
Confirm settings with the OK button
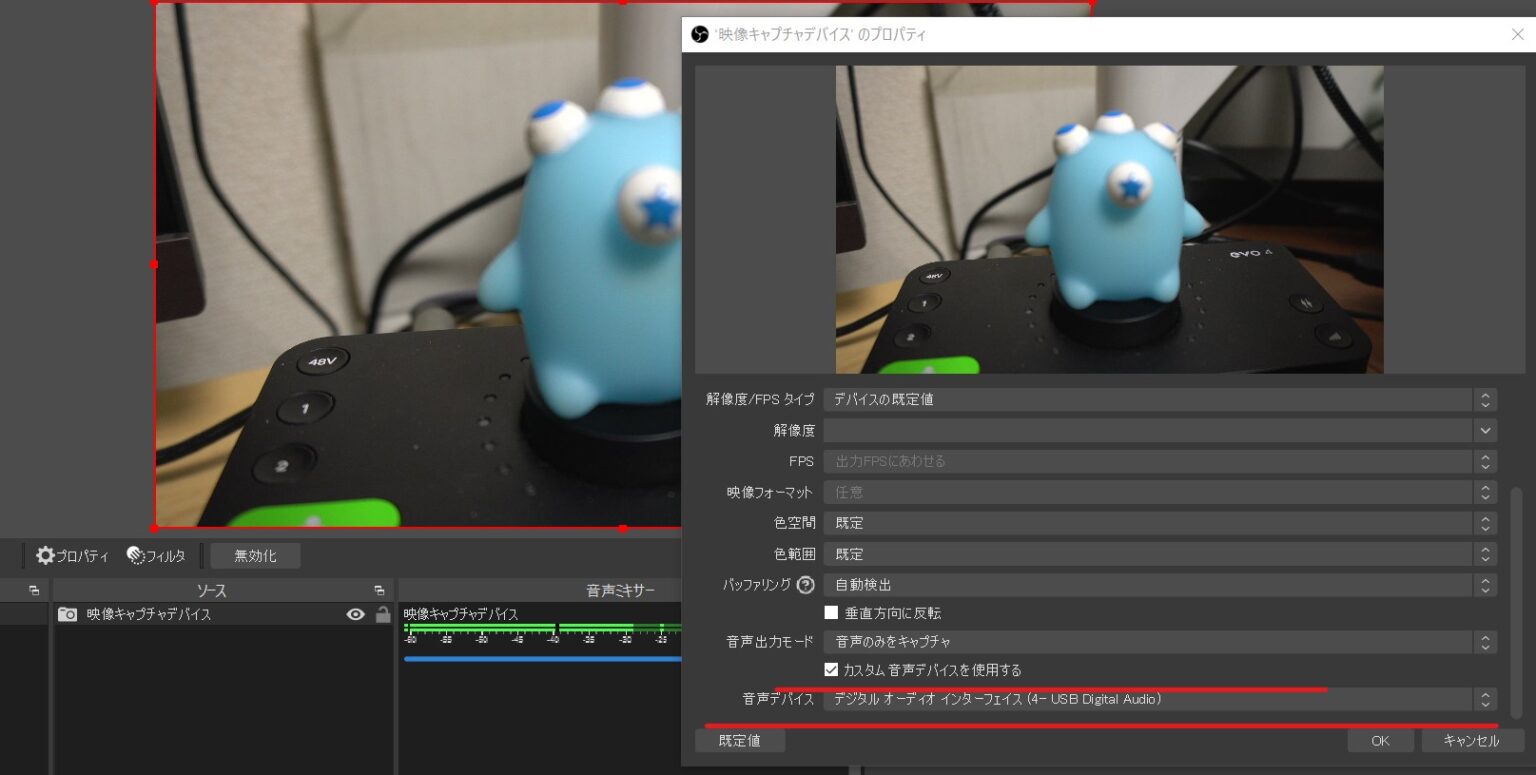click(x=1380, y=740)
